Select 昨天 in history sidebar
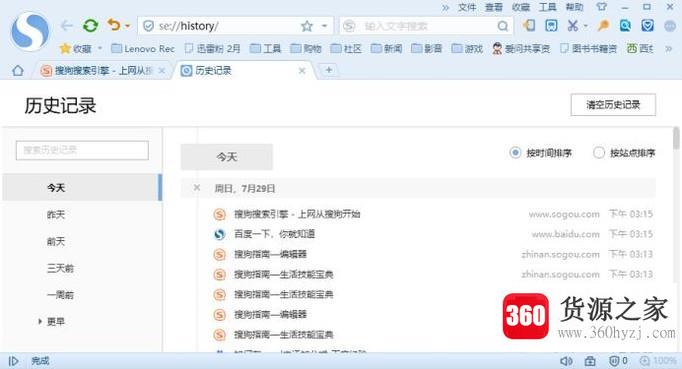 [82, 215]
